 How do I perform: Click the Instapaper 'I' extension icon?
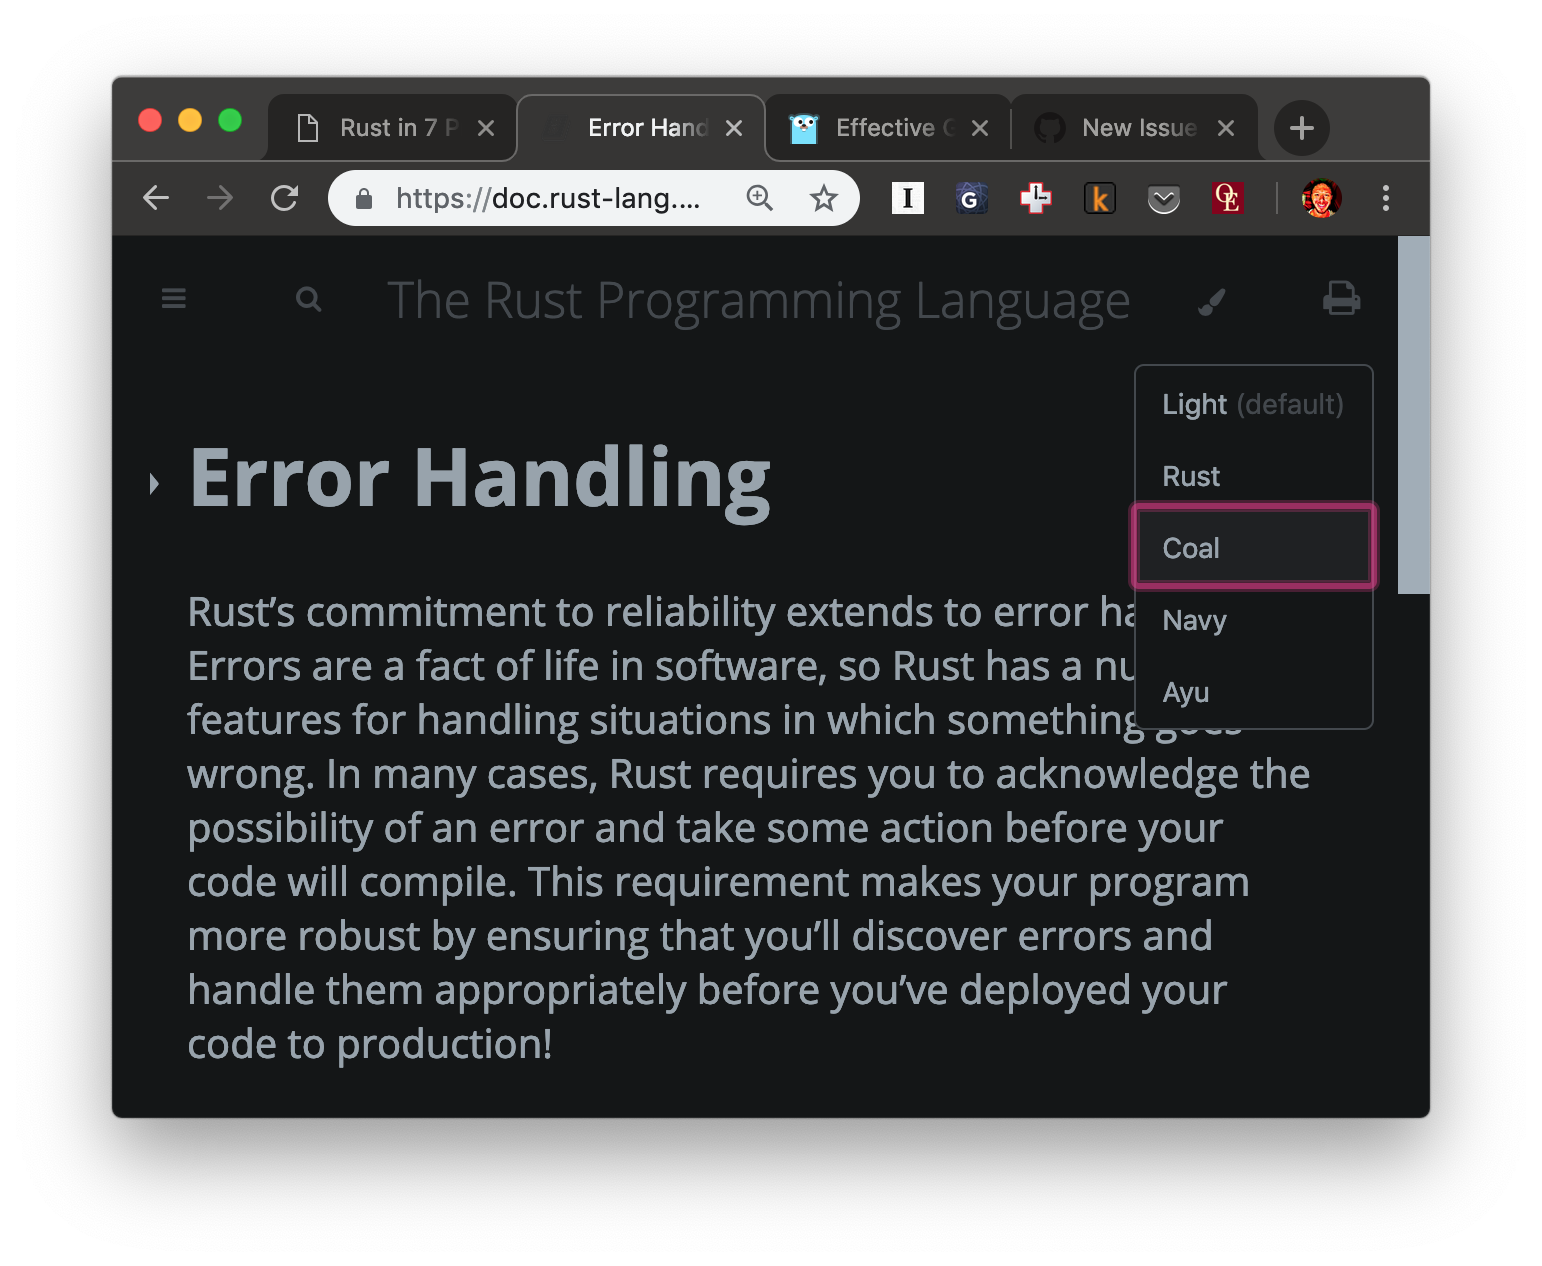click(907, 198)
